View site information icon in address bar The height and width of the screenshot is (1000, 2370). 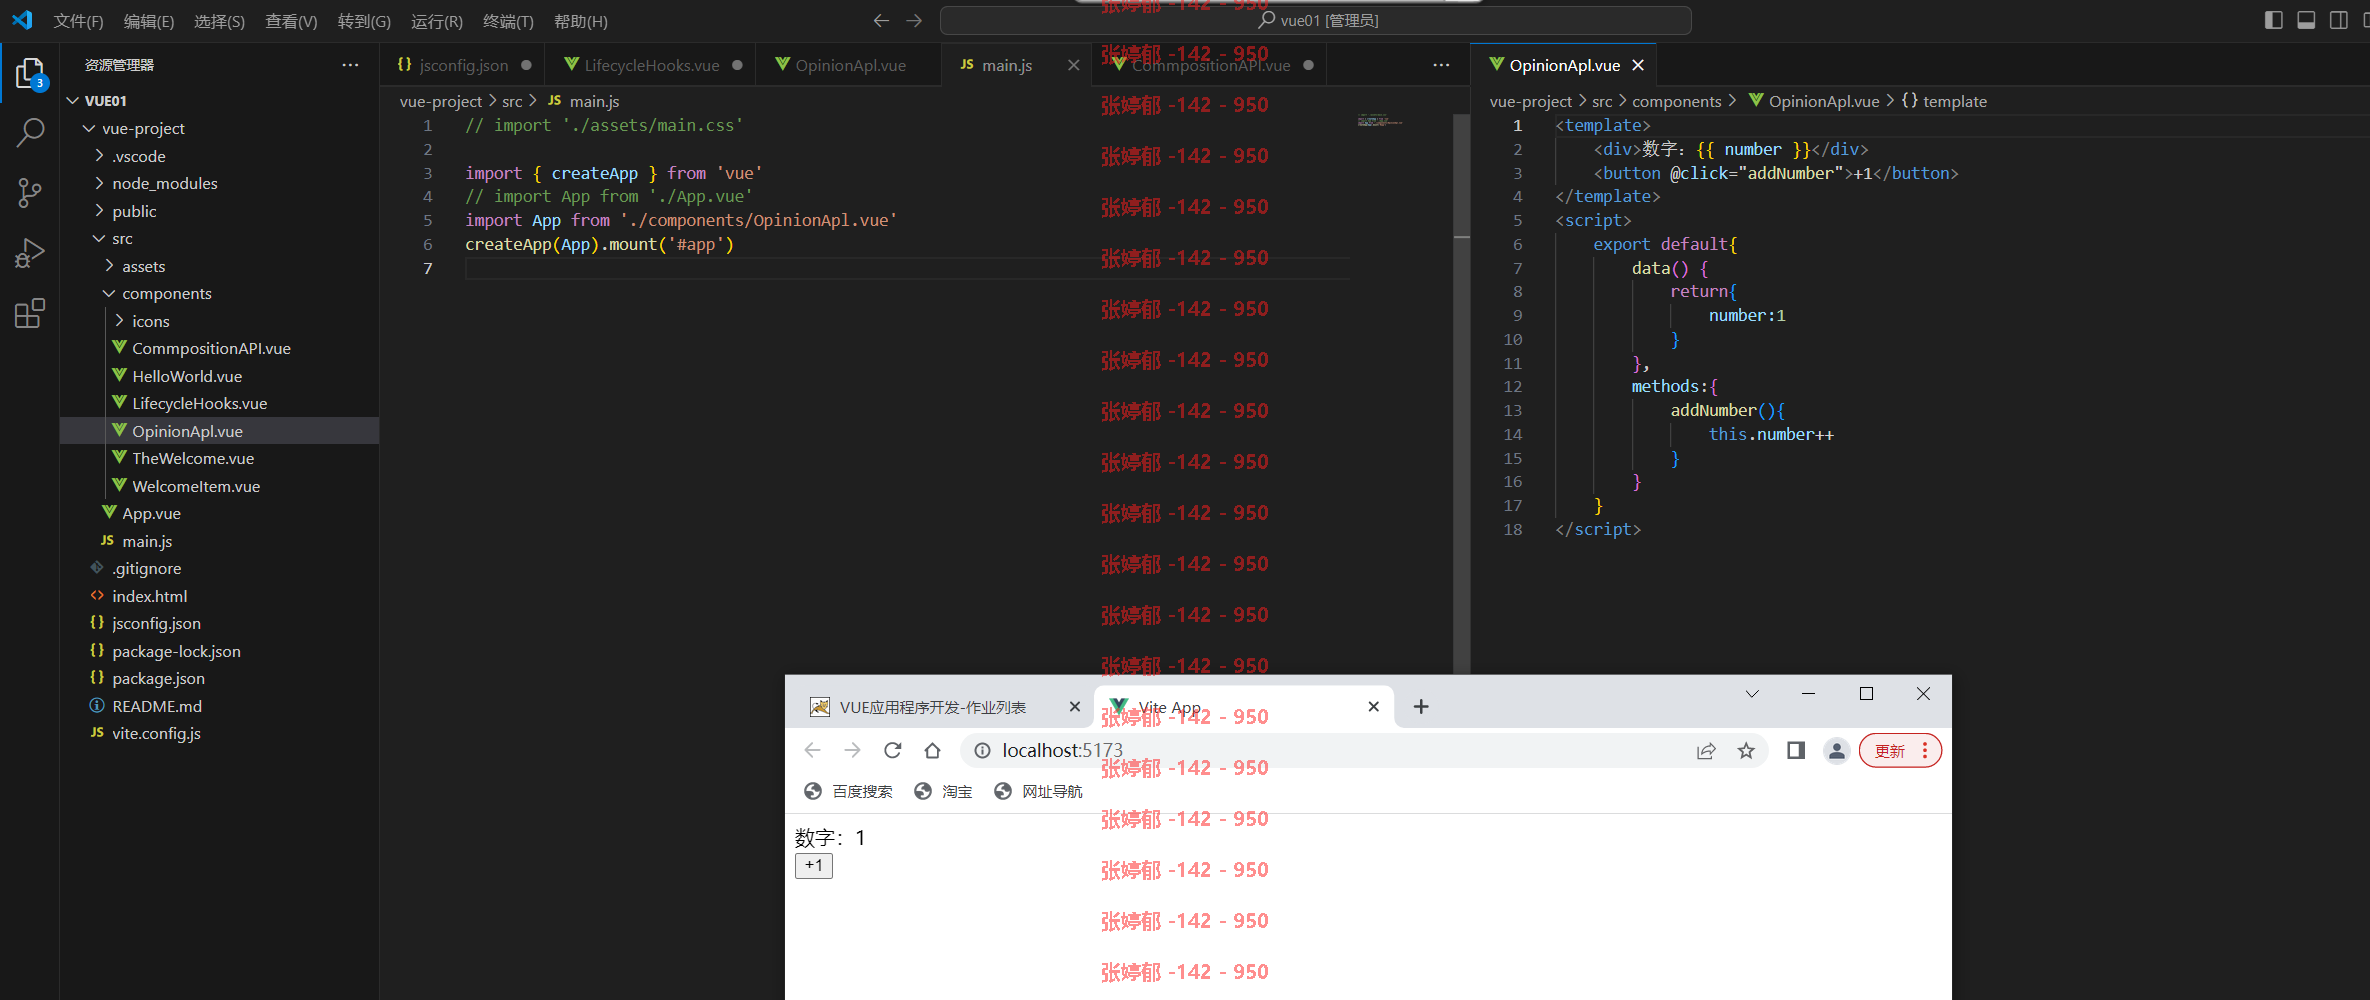click(982, 750)
